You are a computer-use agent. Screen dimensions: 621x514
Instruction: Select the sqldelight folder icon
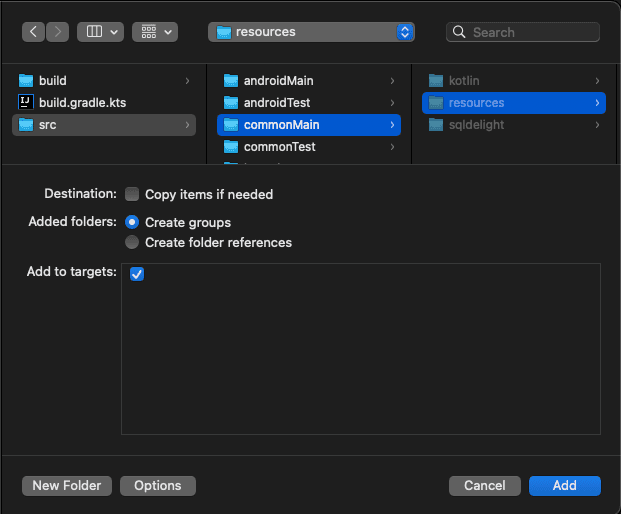point(435,125)
